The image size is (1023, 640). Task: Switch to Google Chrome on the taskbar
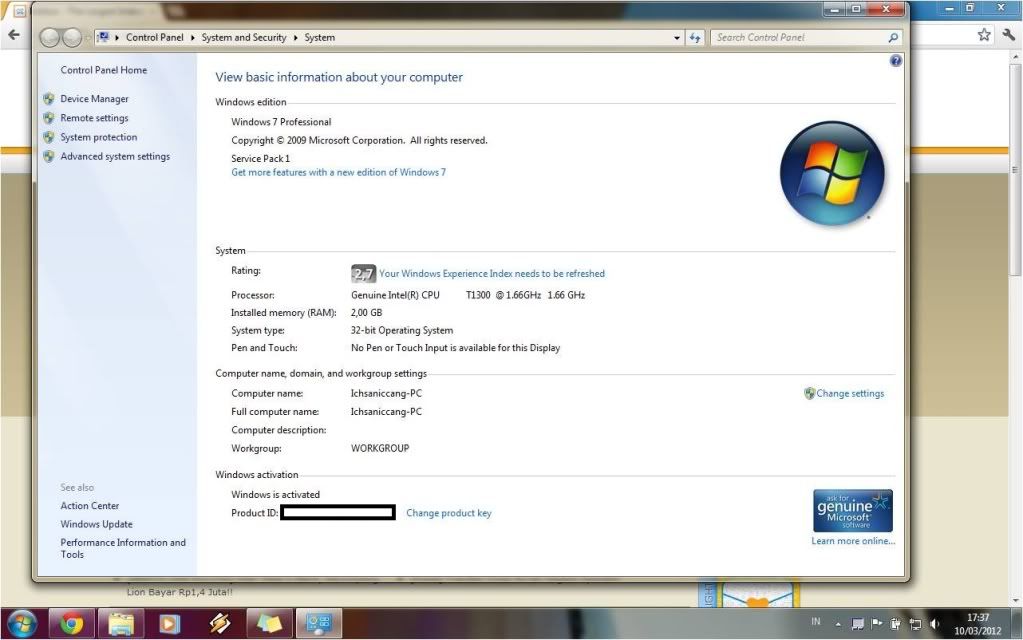point(71,624)
